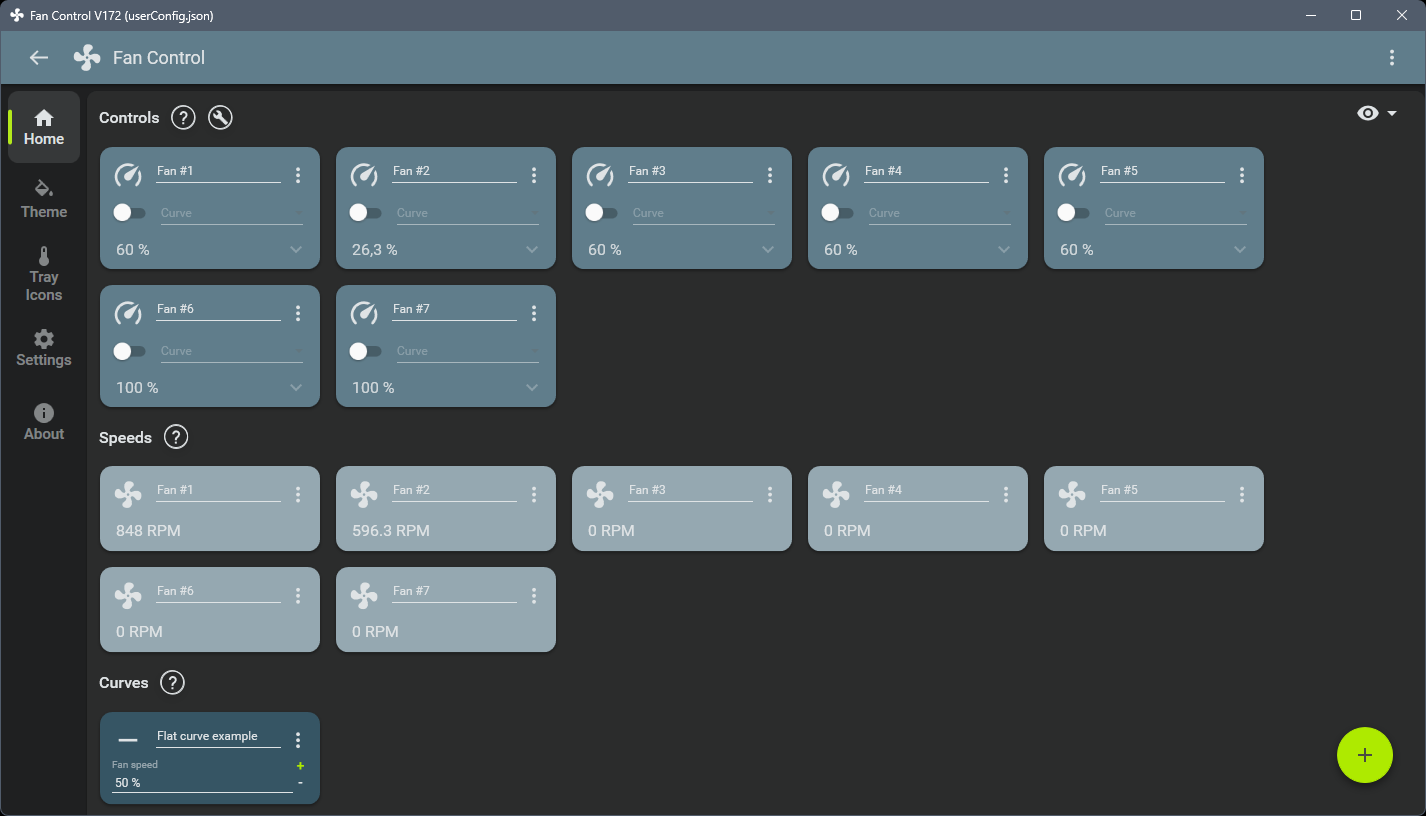This screenshot has height=816, width=1426.
Task: Click the fan icon on Fan #2 speed card
Action: pos(364,493)
